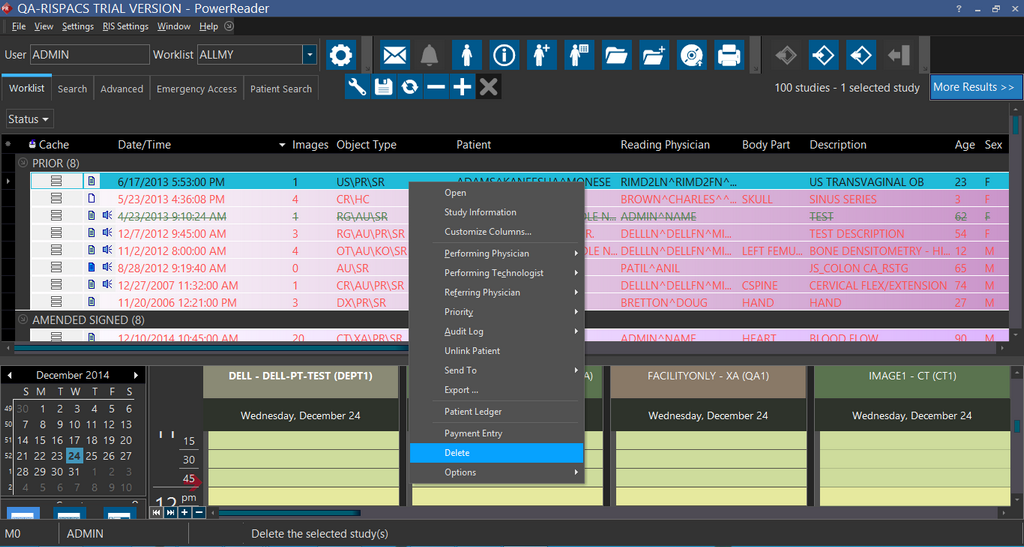Click the More Results button

click(973, 87)
